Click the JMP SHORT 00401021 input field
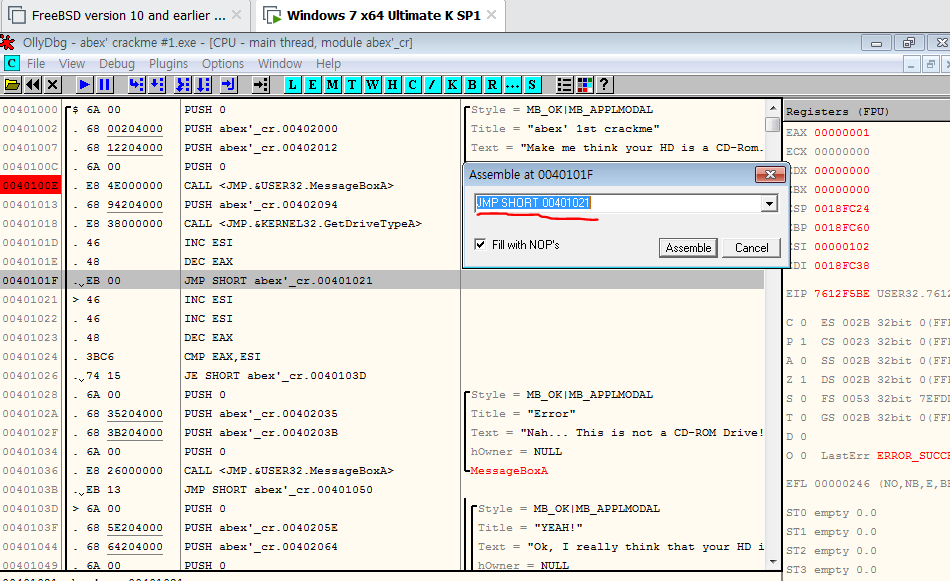The width and height of the screenshot is (950, 581). pos(618,203)
